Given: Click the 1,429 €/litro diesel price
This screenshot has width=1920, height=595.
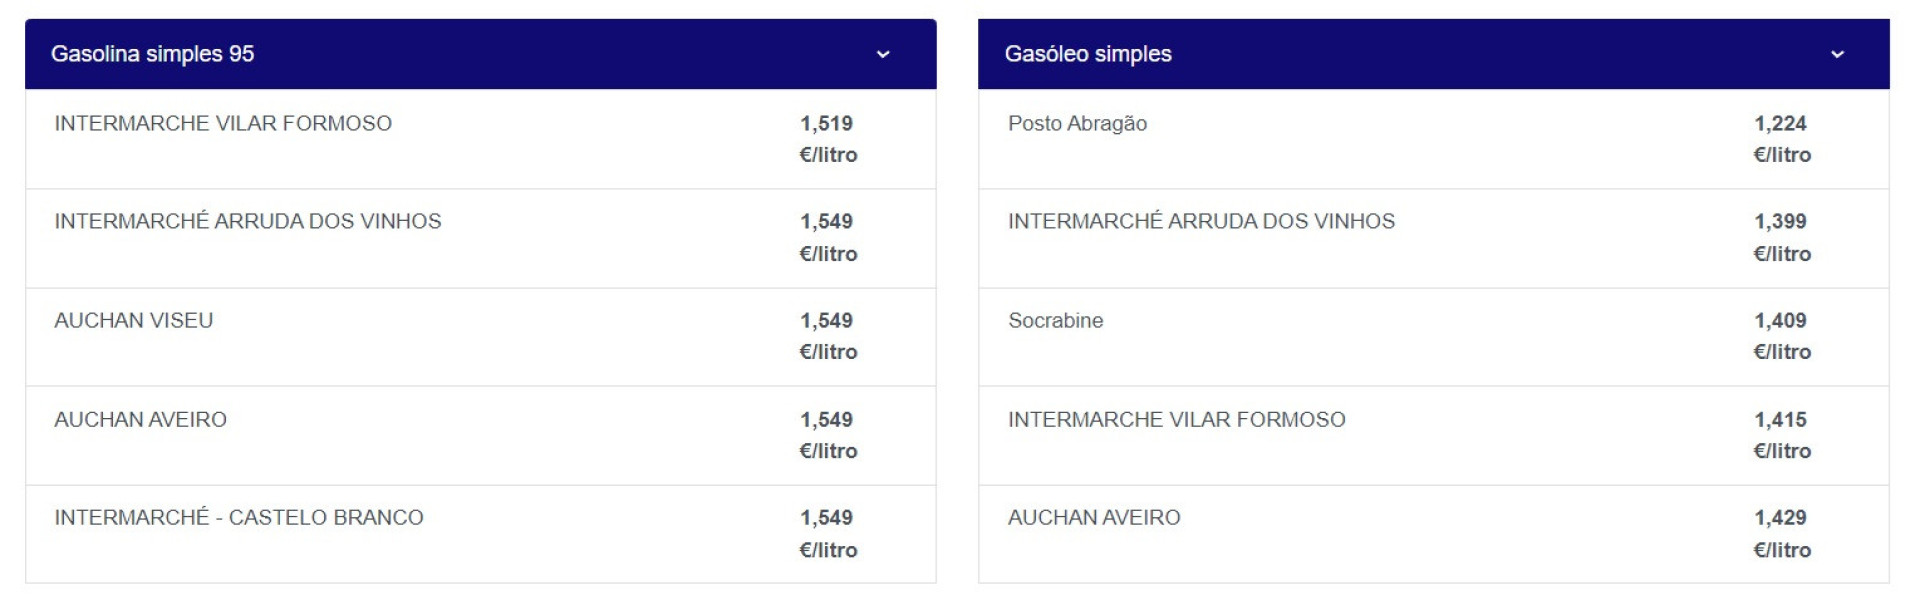Looking at the screenshot, I should pyautogui.click(x=1781, y=533).
